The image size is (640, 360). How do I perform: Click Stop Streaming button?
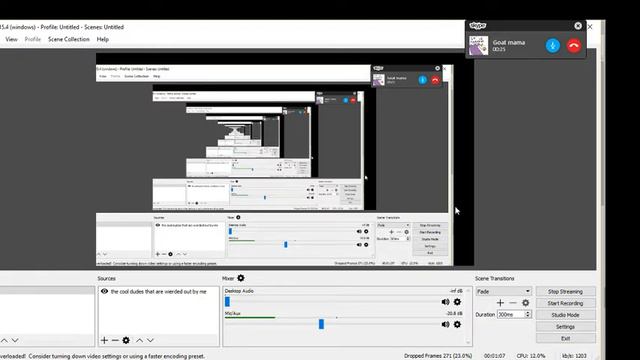coord(565,291)
